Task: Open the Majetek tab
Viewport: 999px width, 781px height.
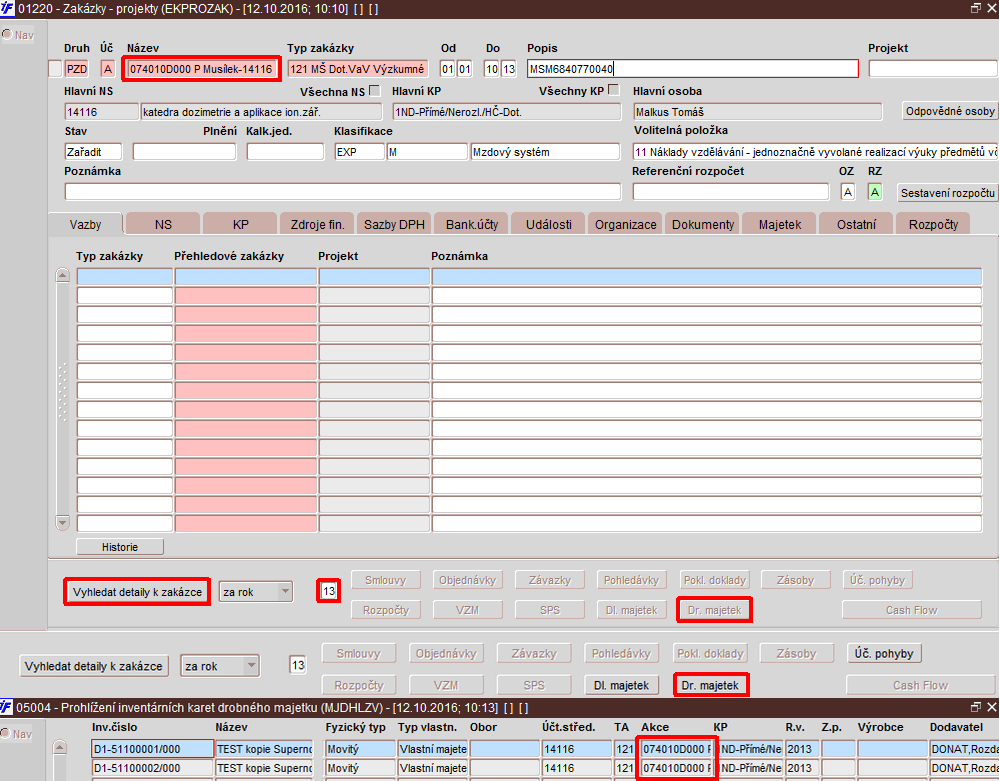Action: point(780,224)
